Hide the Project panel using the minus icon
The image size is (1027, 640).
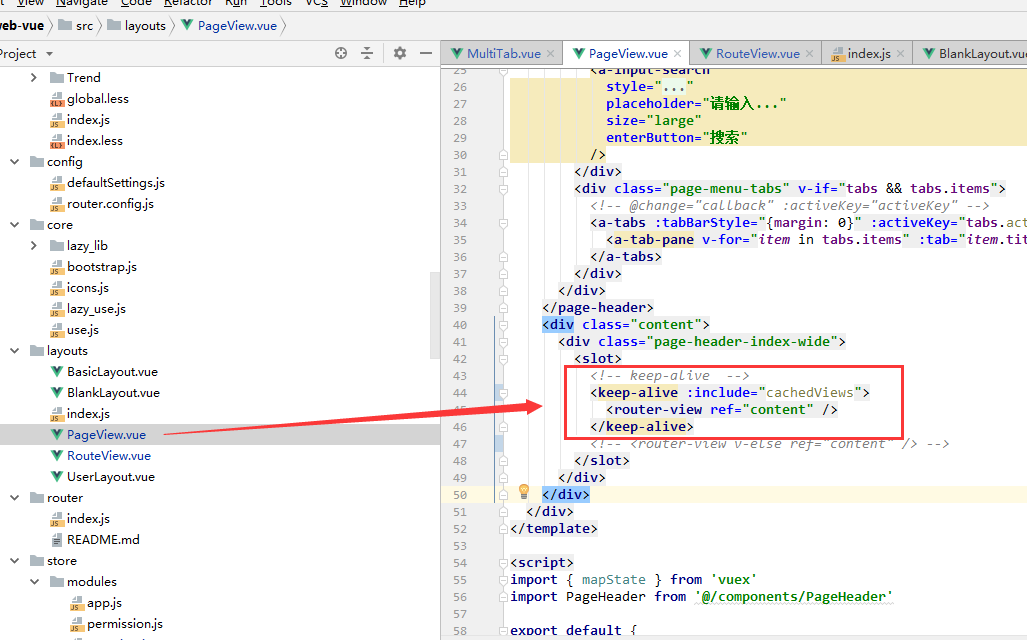pyautogui.click(x=426, y=52)
